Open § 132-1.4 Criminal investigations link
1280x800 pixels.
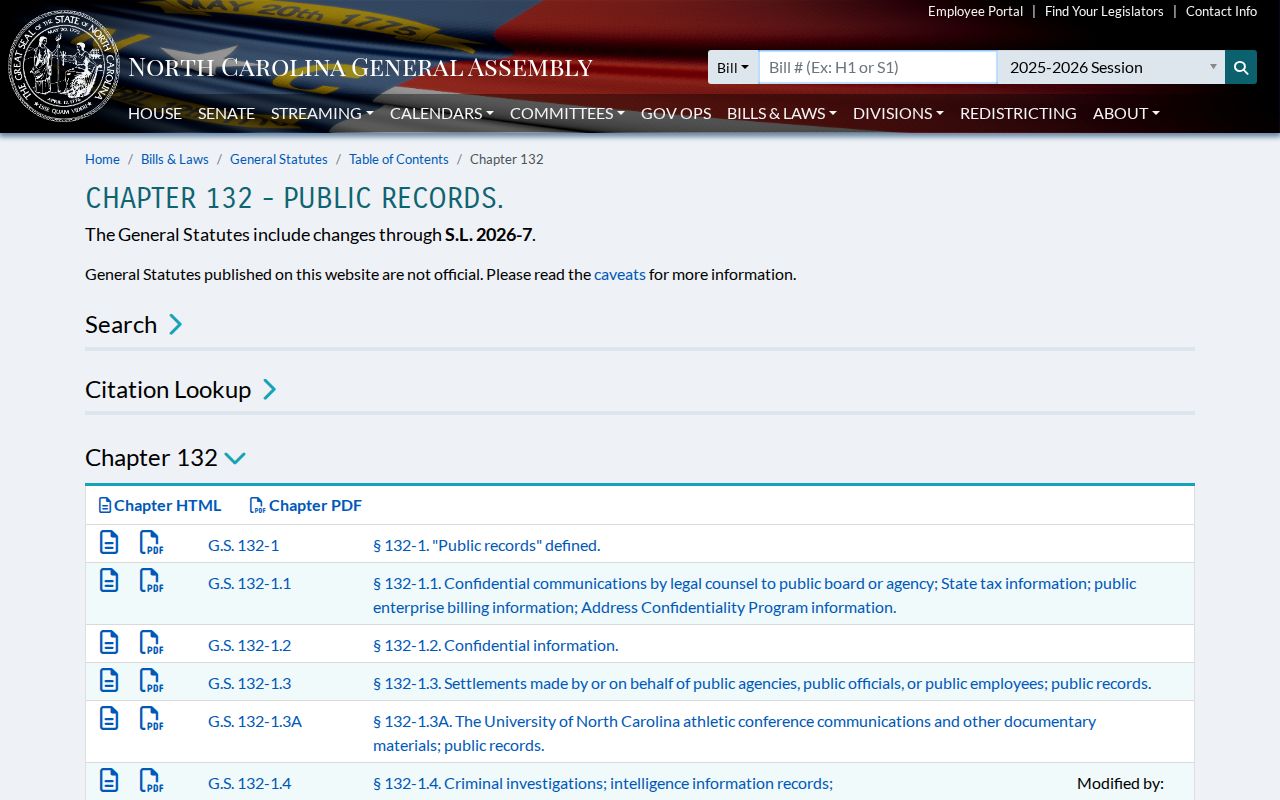coord(603,783)
